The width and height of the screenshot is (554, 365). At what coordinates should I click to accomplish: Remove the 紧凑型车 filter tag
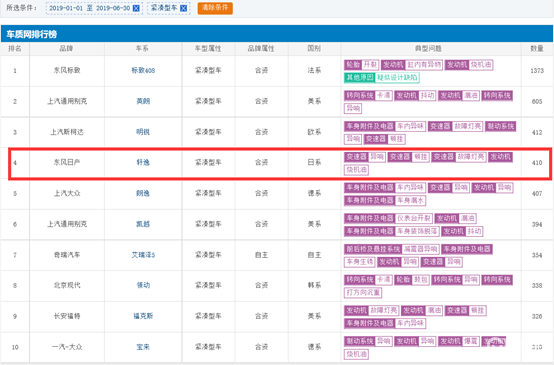[183, 8]
